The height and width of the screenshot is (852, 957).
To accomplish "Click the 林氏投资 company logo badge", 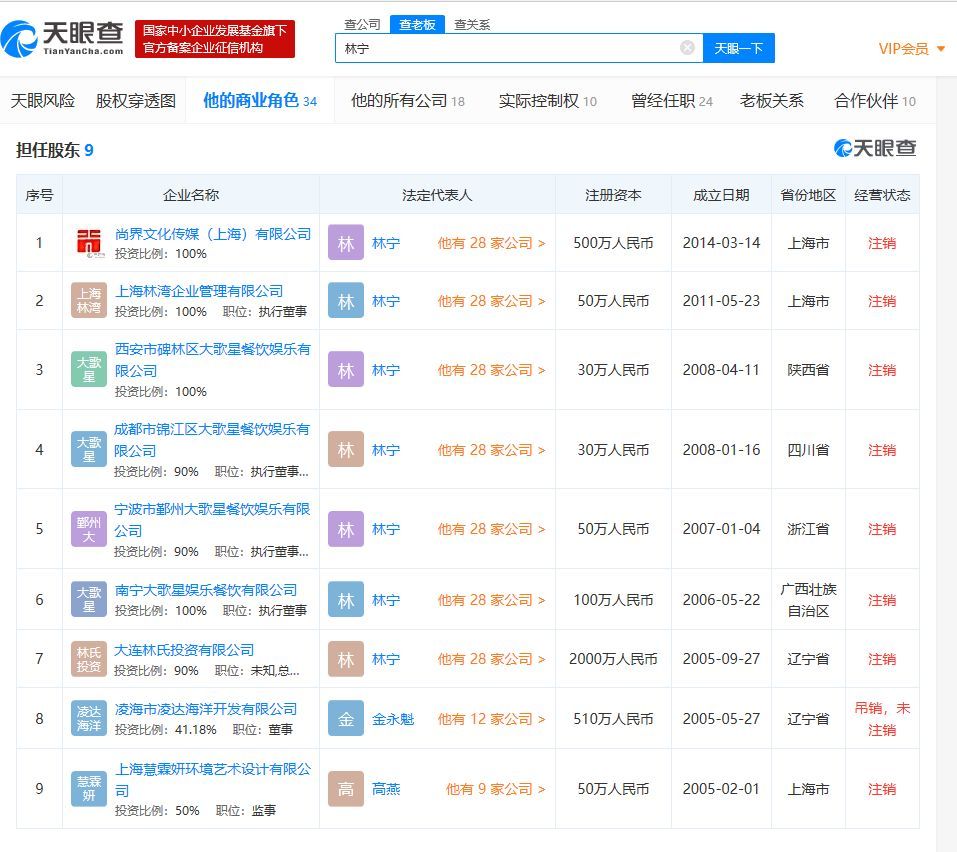I will [89, 659].
